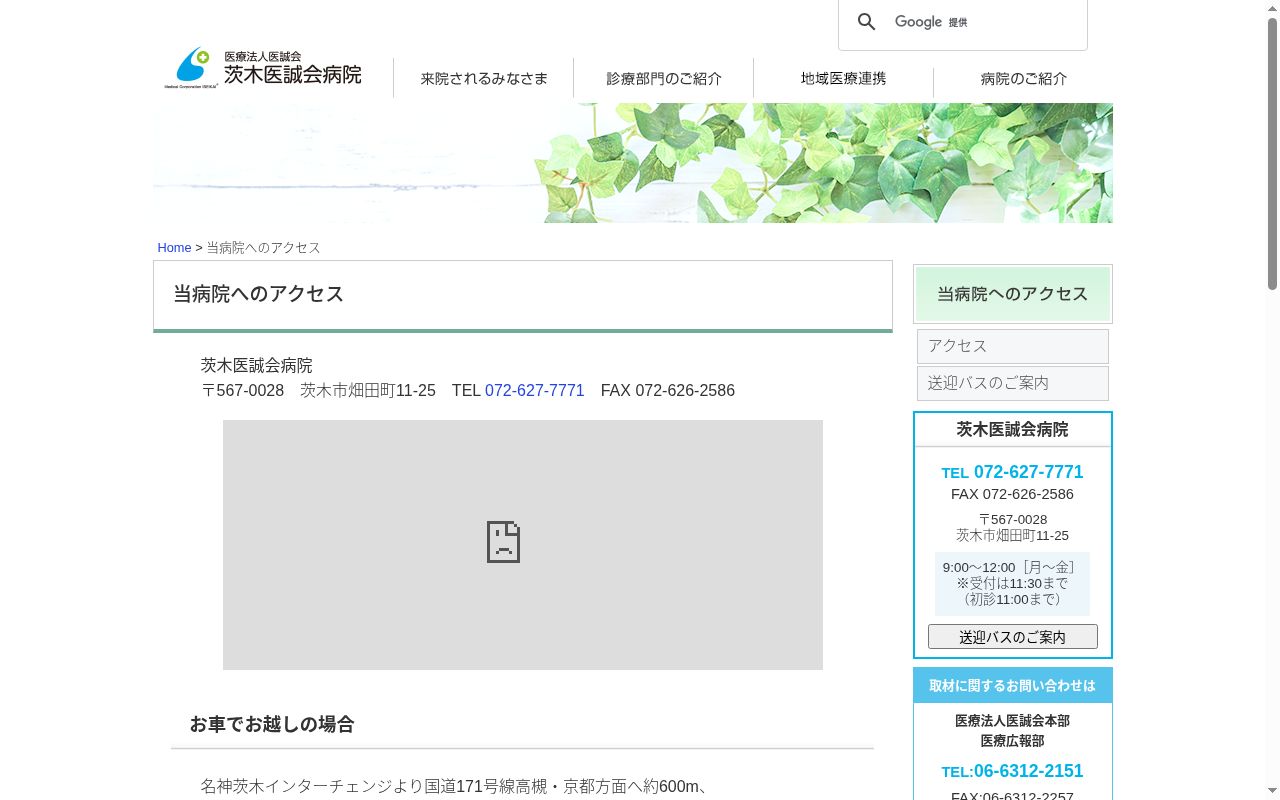Image resolution: width=1280 pixels, height=800 pixels.
Task: Click the 名神茨木インターチェンジ directions text
Action: coord(454,787)
